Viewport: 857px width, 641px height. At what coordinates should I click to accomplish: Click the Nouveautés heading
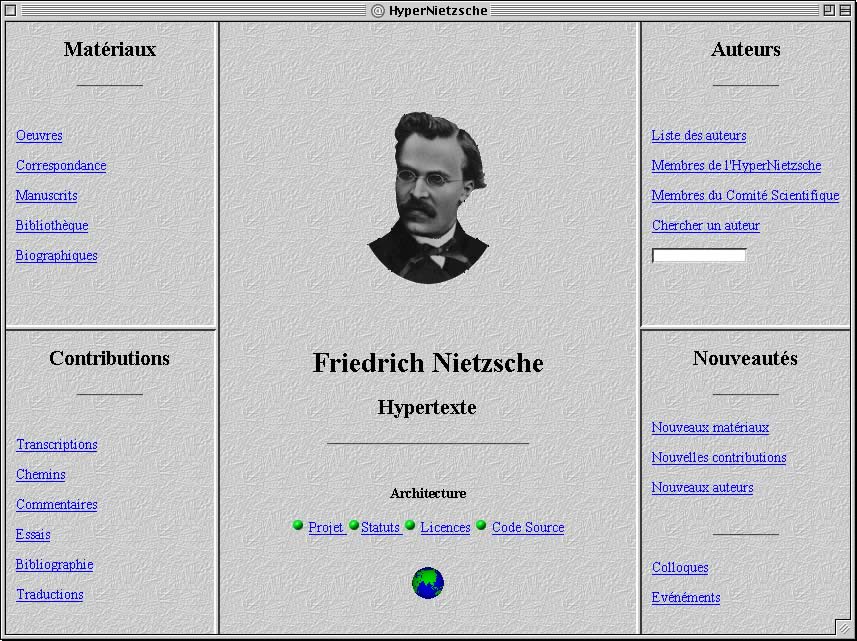(746, 358)
